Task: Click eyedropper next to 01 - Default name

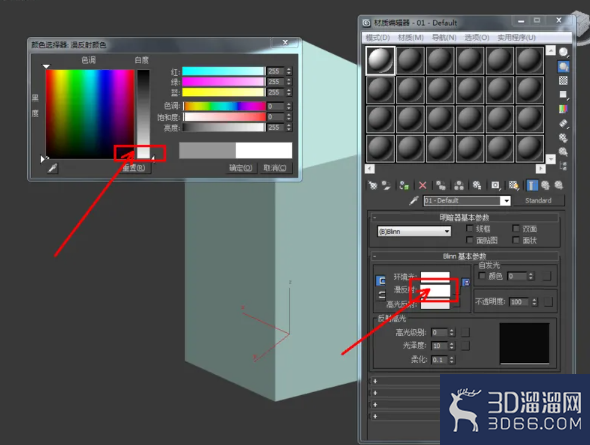Action: (414, 200)
